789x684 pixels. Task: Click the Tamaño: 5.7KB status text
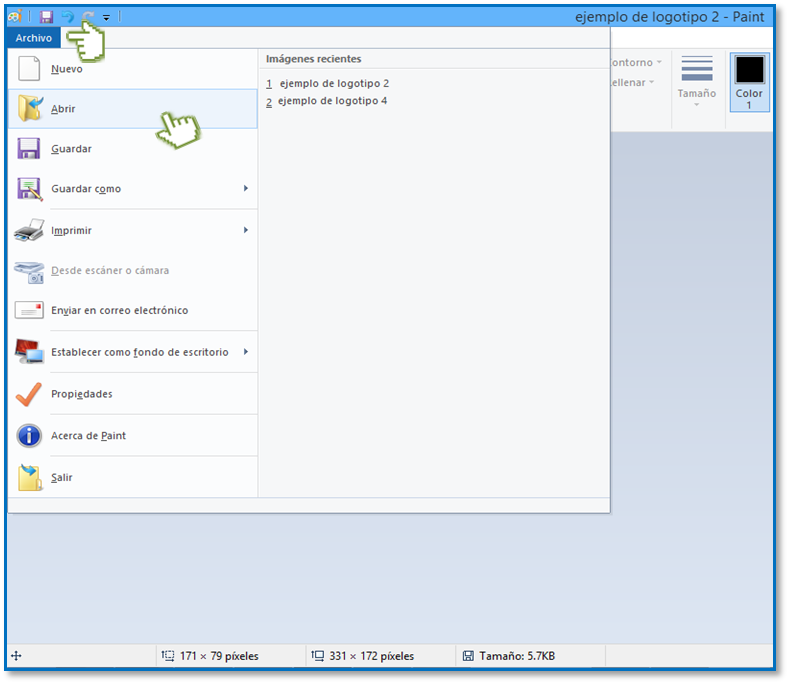pos(517,656)
